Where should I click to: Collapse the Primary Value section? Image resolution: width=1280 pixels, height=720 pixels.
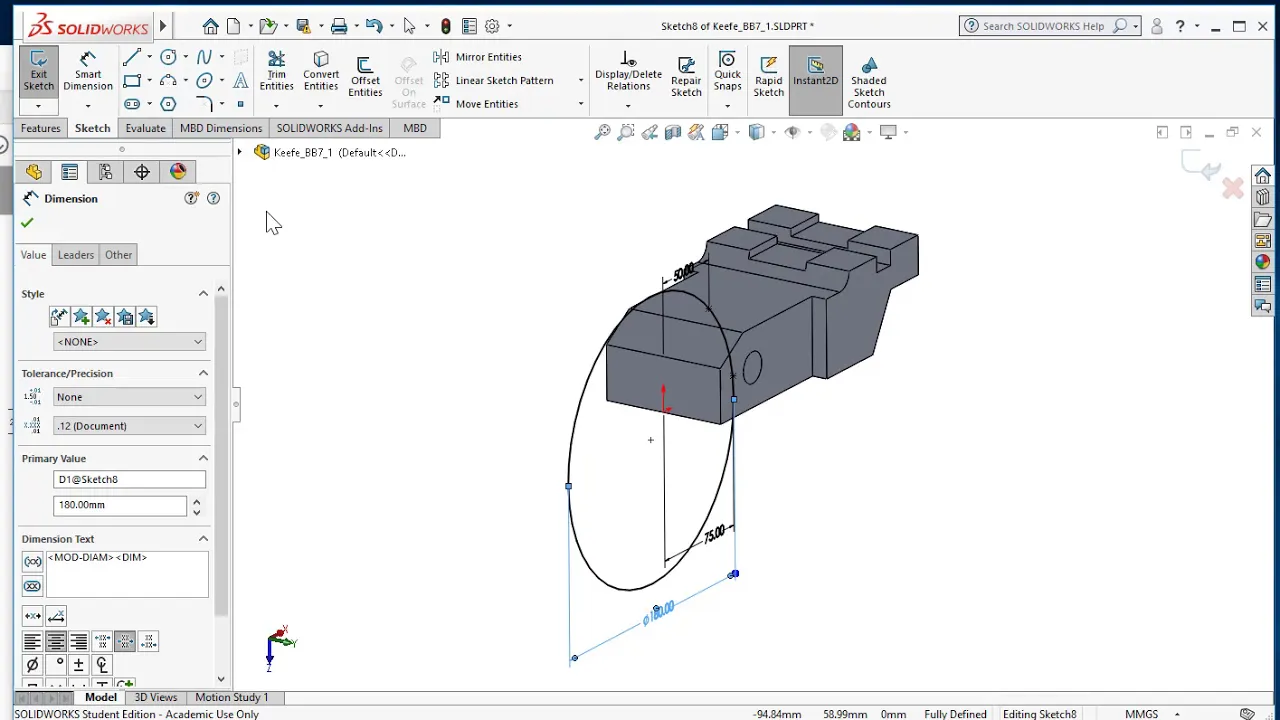203,458
